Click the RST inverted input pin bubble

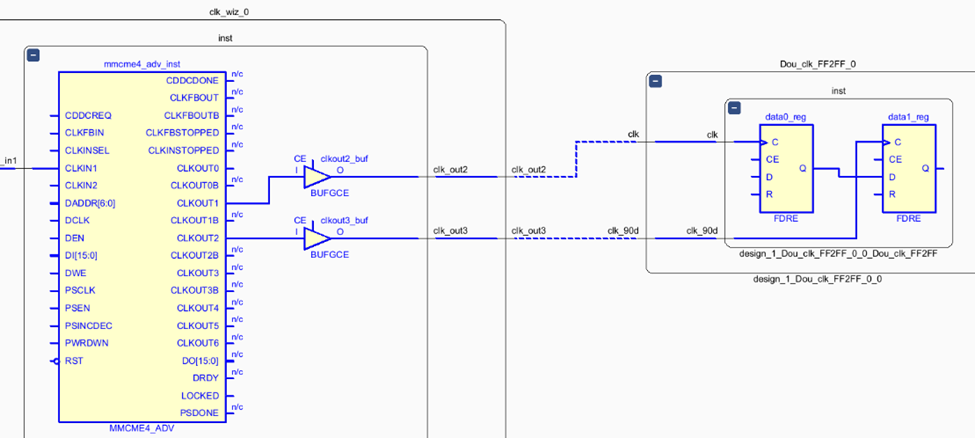point(56,360)
